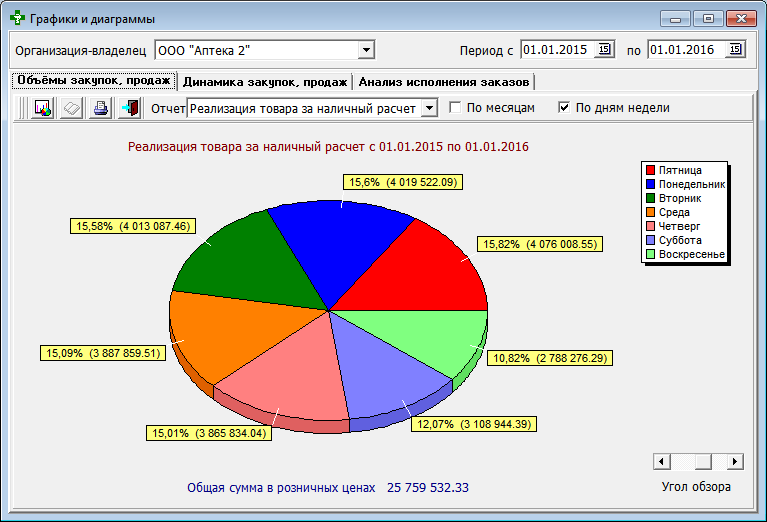767x522 pixels.
Task: Select 'Объёмы закупок, продаж' tab
Action: pos(93,81)
